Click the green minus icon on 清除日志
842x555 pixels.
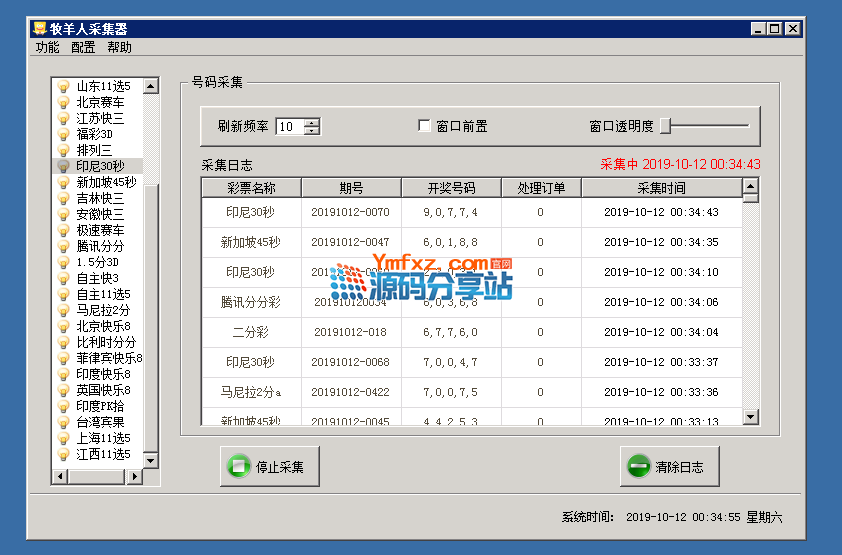point(637,467)
